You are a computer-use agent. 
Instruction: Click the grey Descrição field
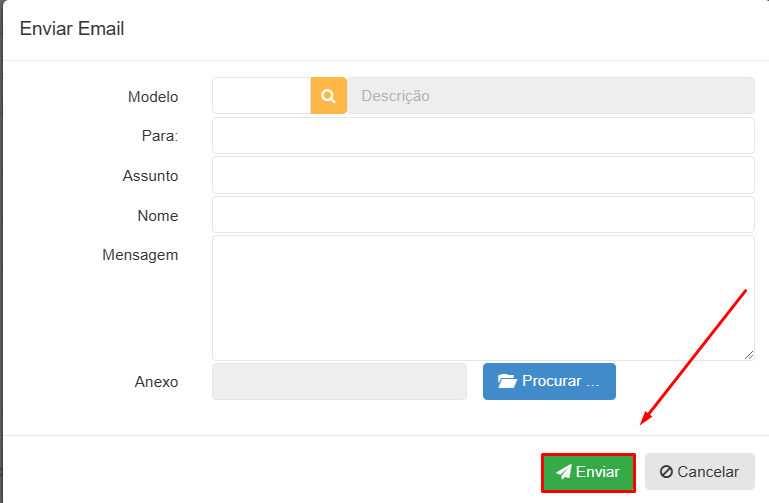(x=550, y=96)
